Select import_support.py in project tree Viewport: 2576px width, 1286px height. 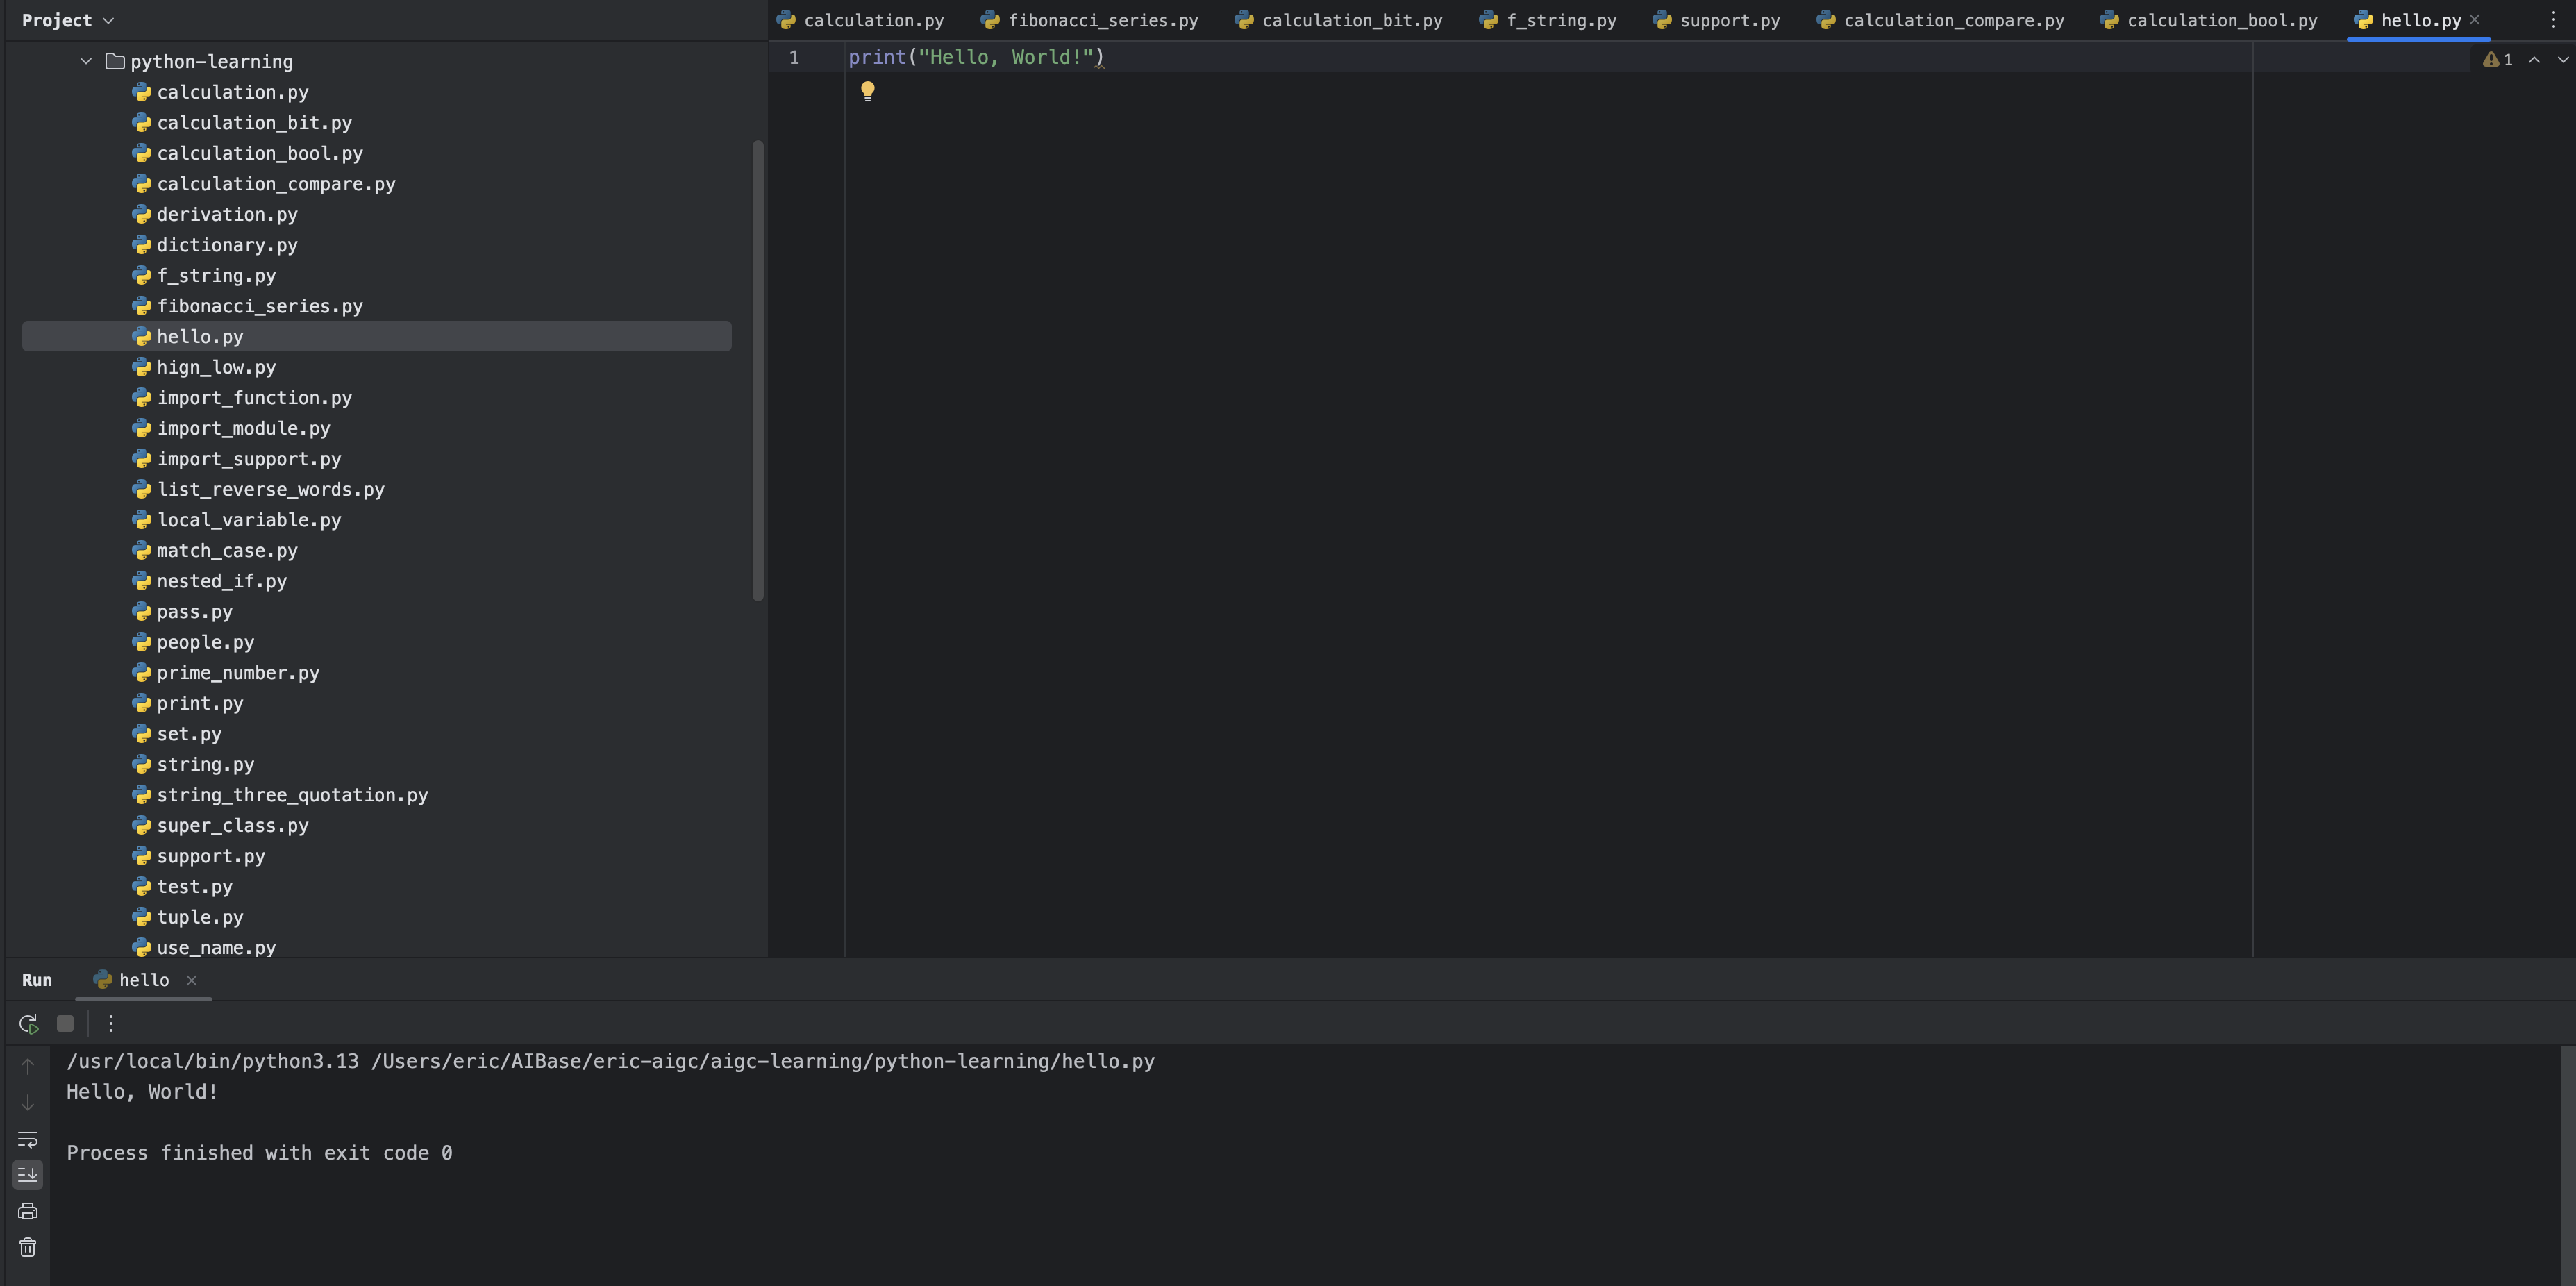[236, 459]
